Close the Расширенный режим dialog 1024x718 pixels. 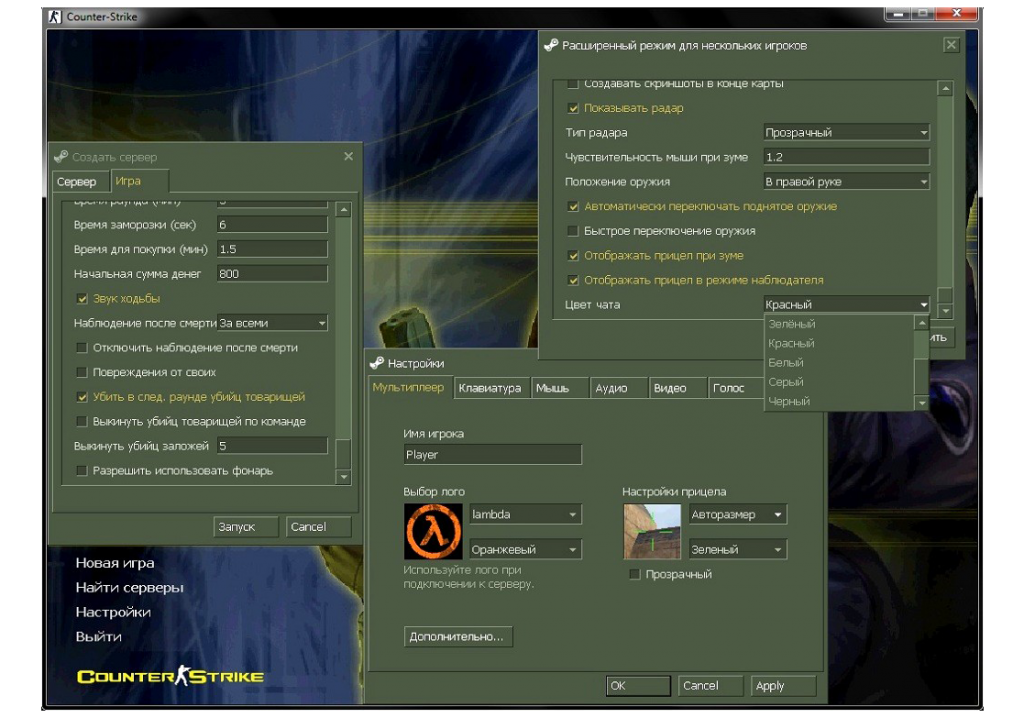(951, 44)
